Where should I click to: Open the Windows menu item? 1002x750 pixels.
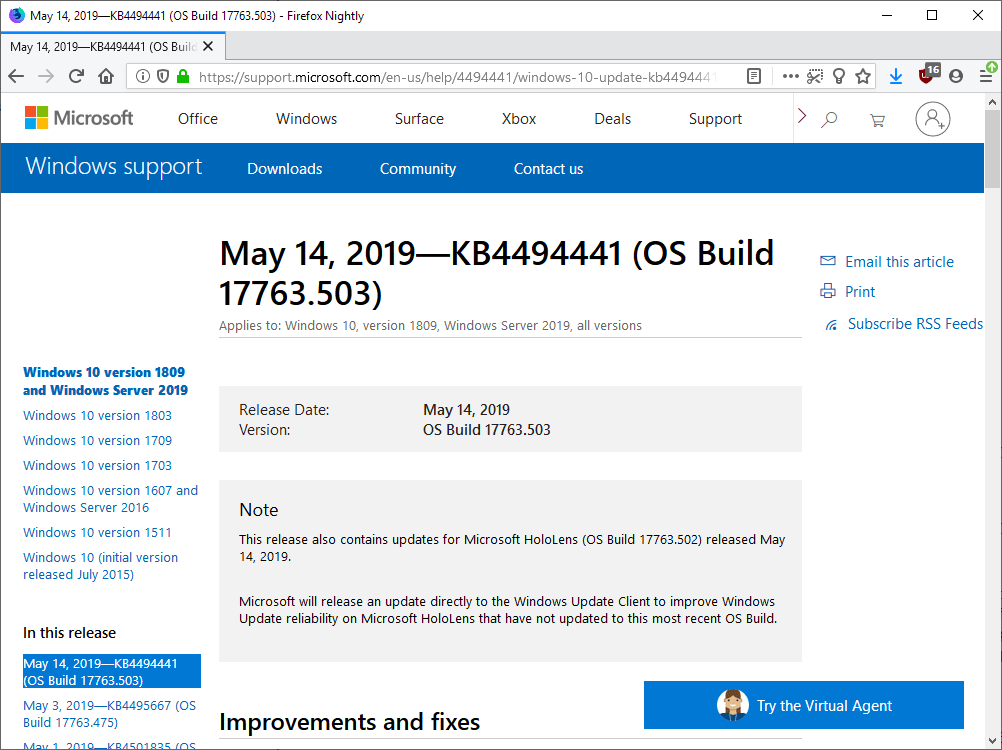tap(306, 119)
